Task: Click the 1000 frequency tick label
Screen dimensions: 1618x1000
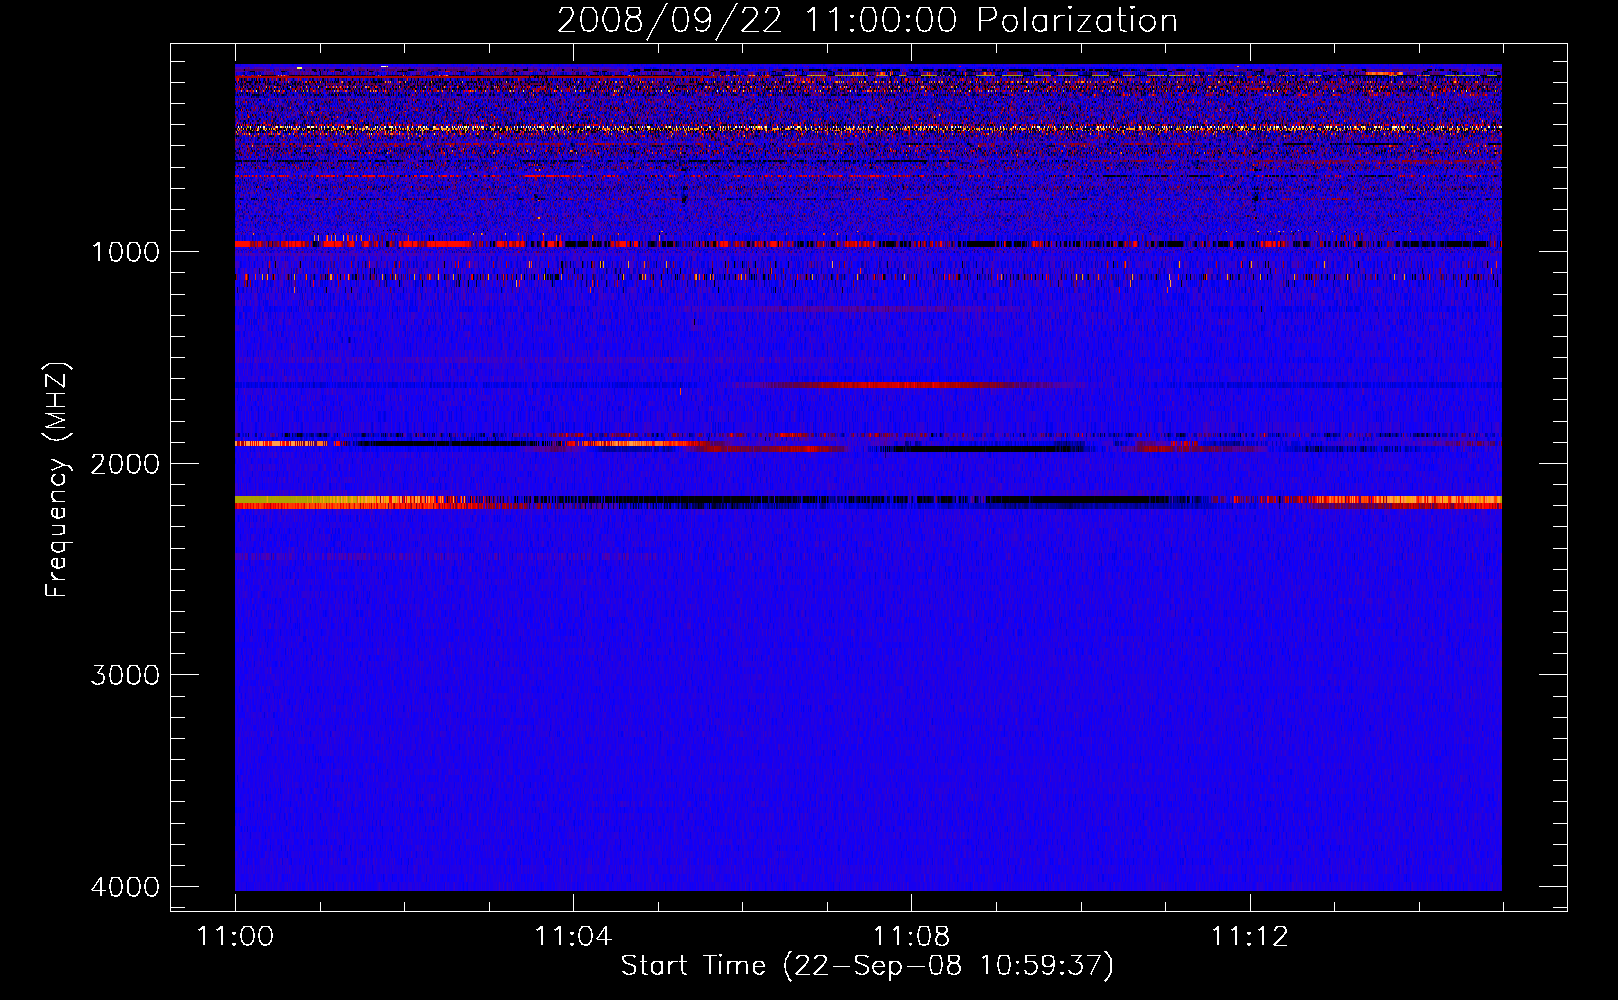Action: coord(125,251)
